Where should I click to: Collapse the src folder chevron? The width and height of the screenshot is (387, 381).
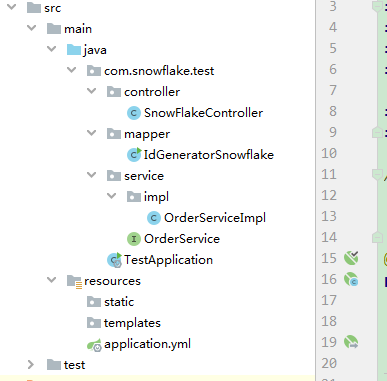coord(11,7)
